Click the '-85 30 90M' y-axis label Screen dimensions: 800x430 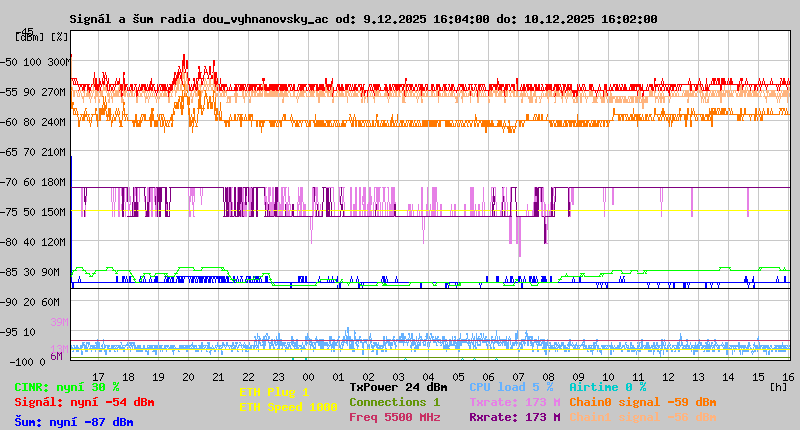pyautogui.click(x=31, y=272)
